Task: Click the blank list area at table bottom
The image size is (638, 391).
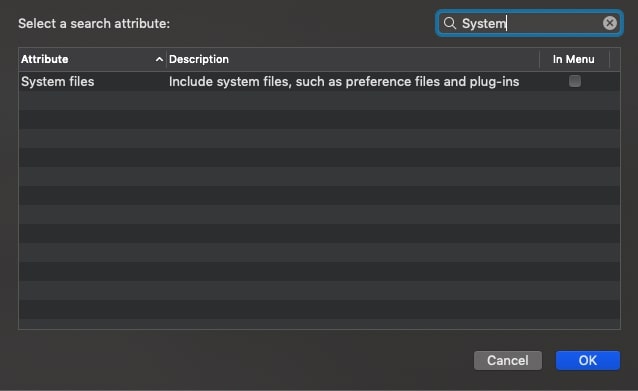Action: pyautogui.click(x=319, y=324)
